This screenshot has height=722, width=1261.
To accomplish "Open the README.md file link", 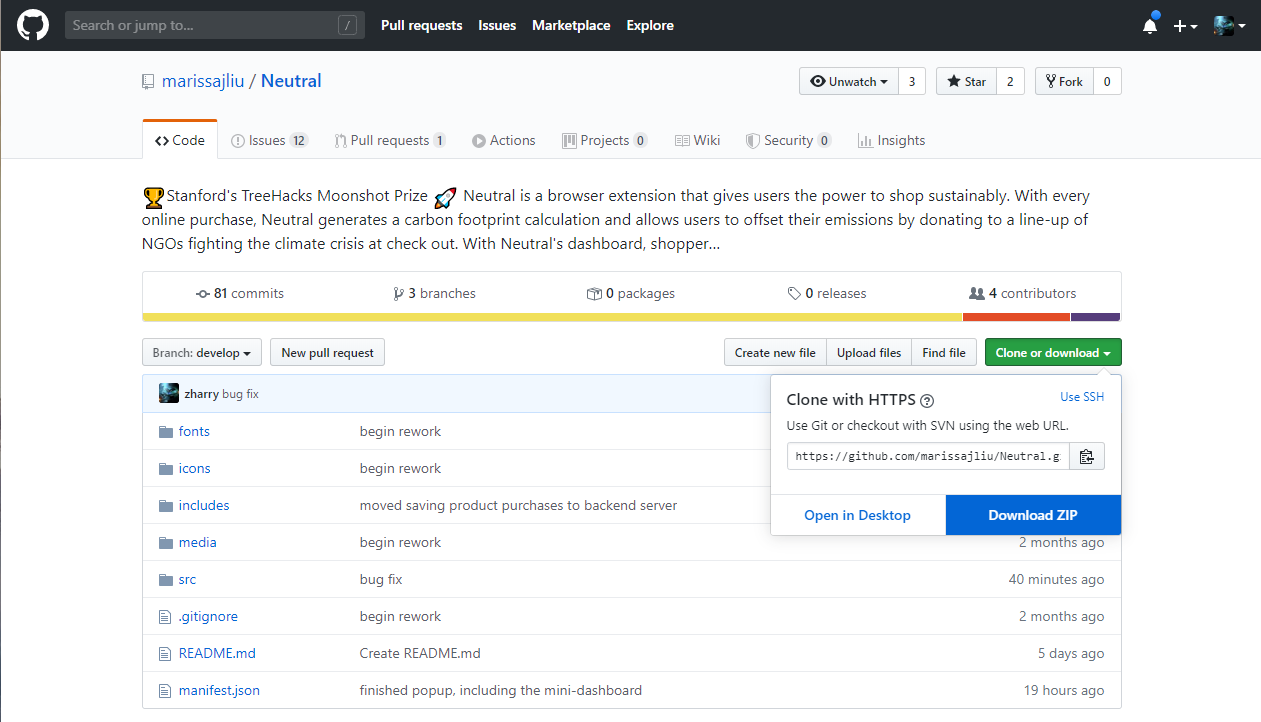I will click(x=217, y=654).
